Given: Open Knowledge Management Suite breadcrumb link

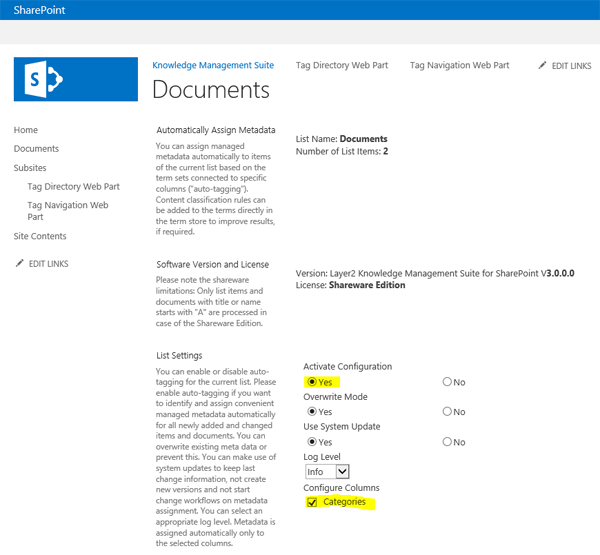Looking at the screenshot, I should 213,65.
